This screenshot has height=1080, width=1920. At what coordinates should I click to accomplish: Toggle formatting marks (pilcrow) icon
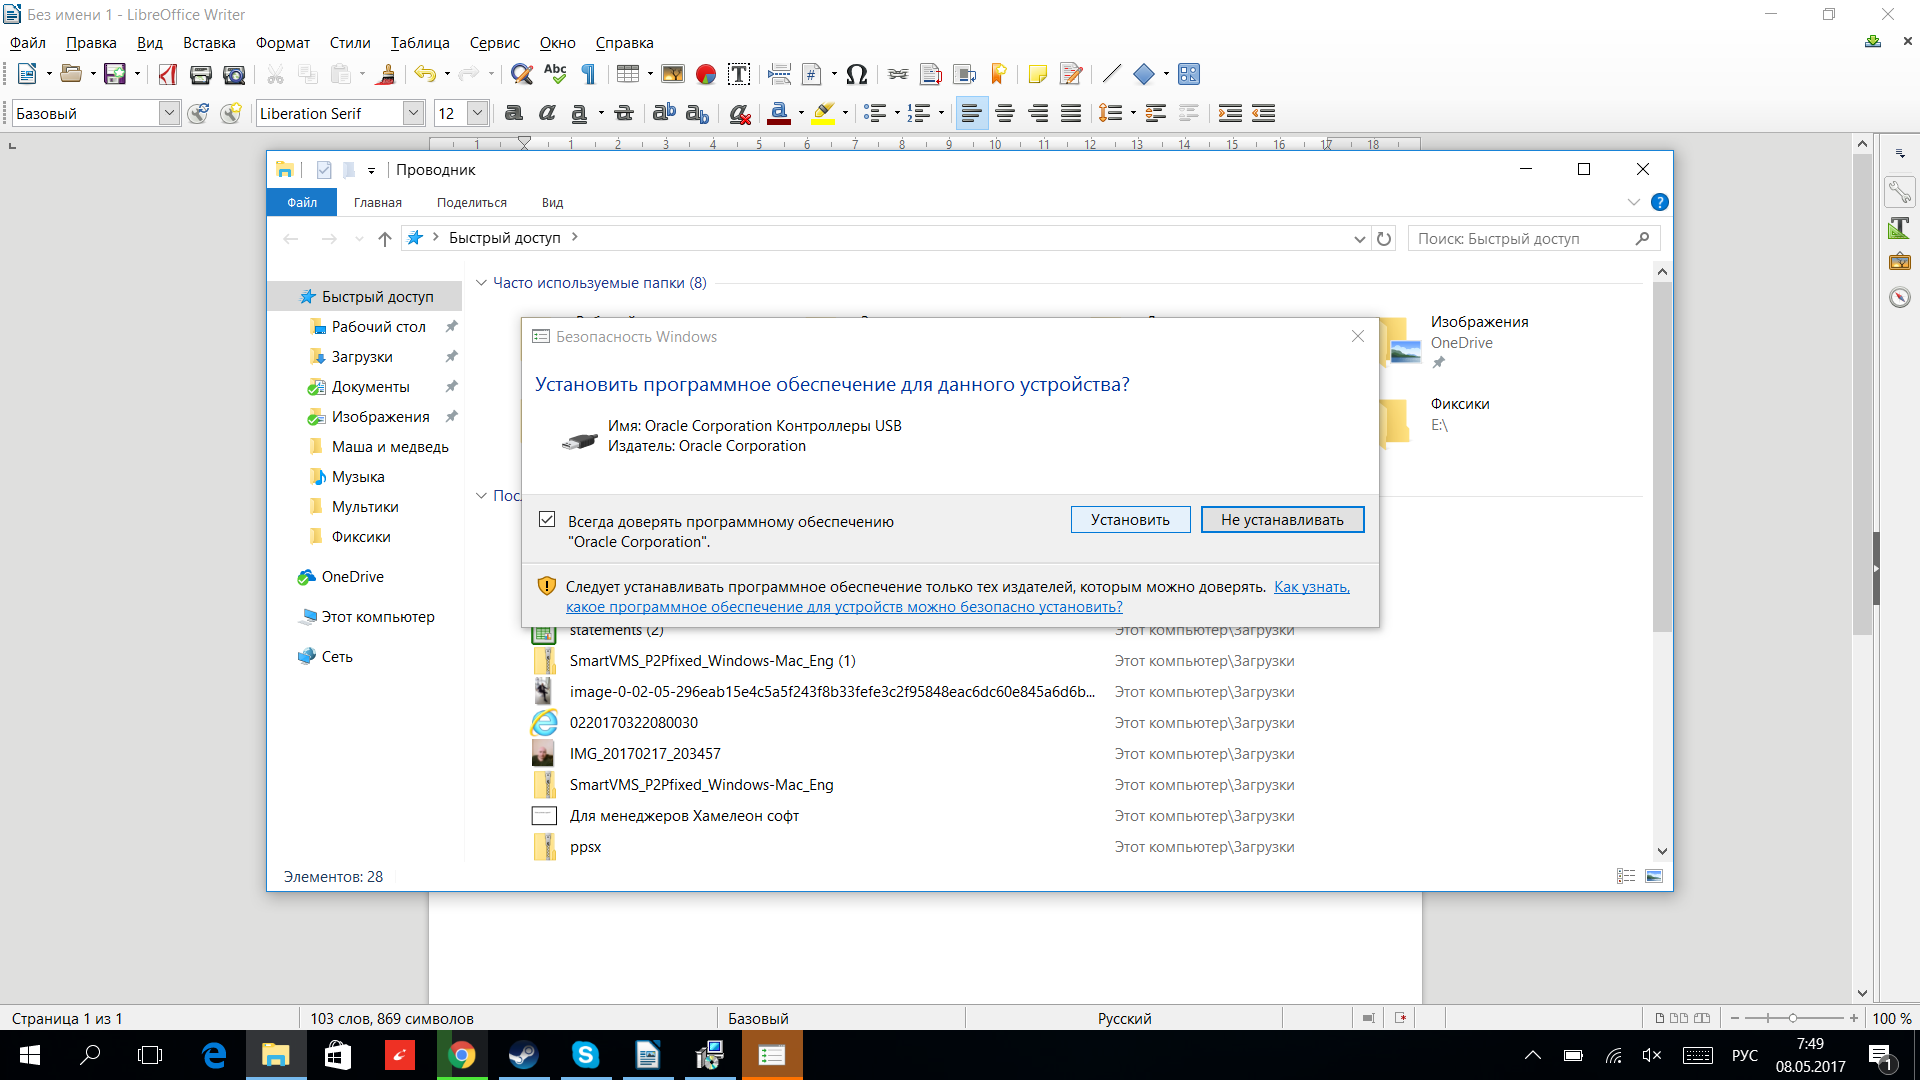click(589, 74)
